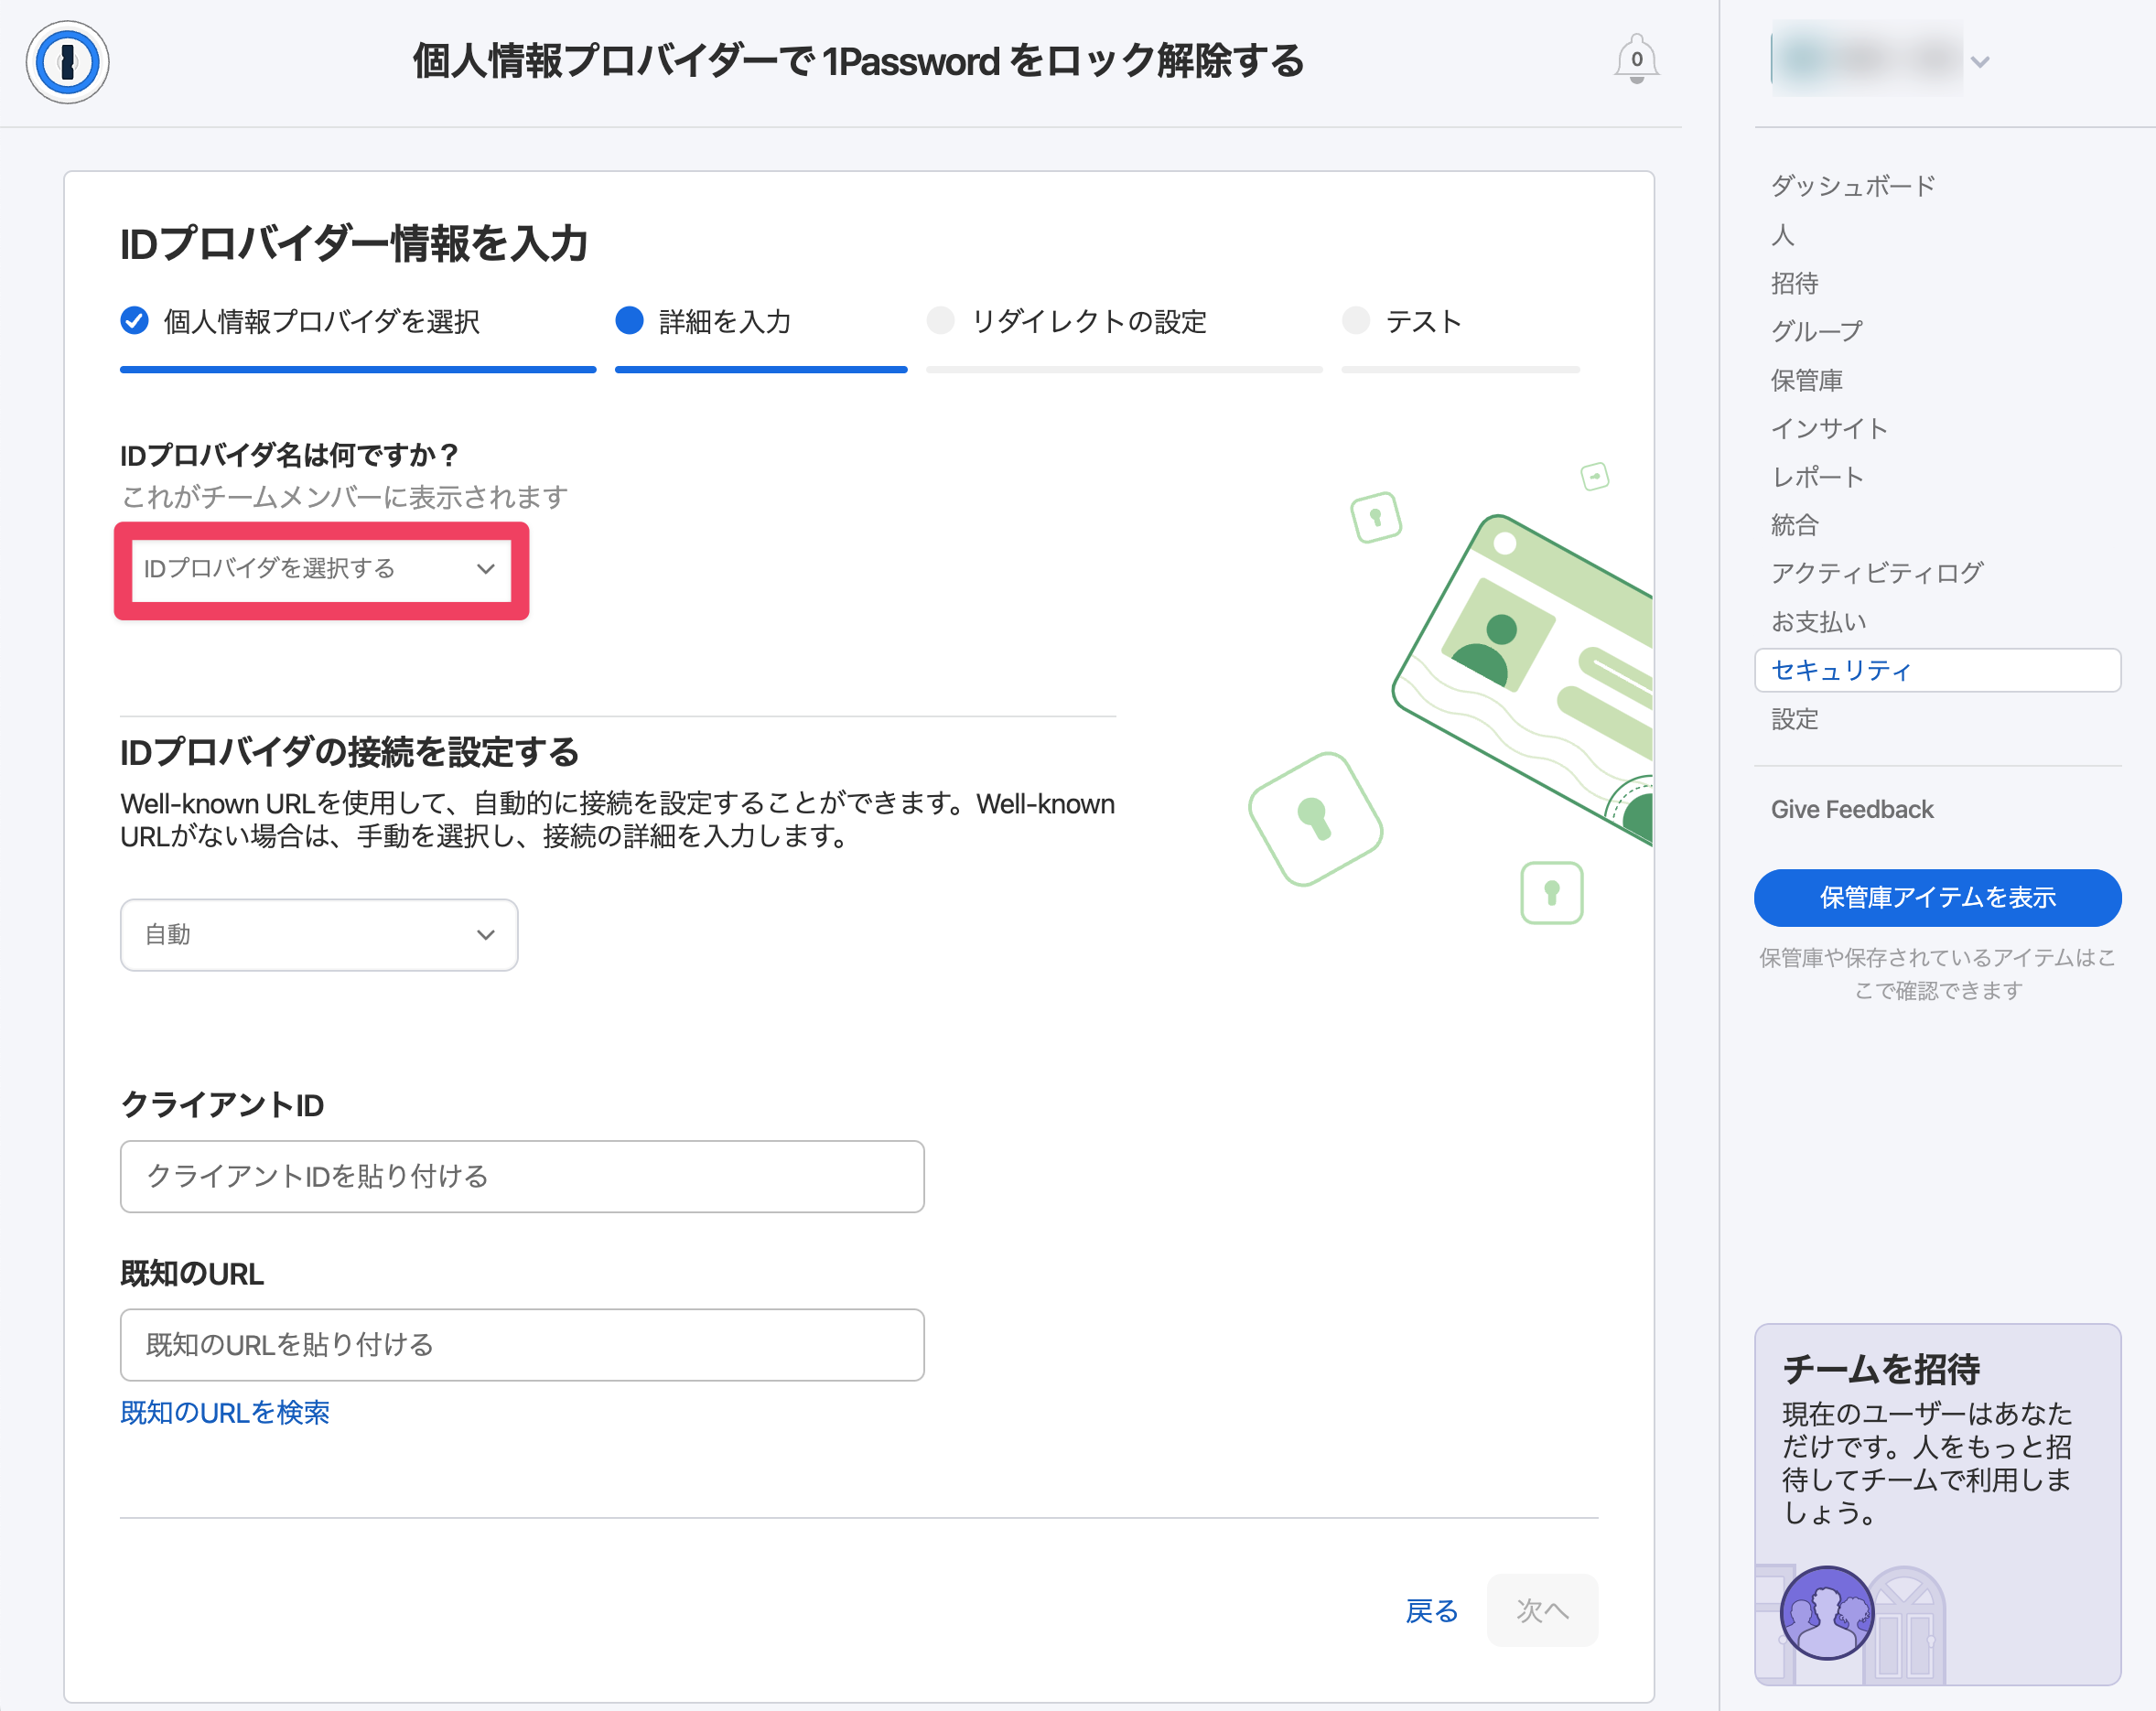This screenshot has height=1711, width=2156.
Task: Open the notifications bell icon
Action: coord(1636,60)
